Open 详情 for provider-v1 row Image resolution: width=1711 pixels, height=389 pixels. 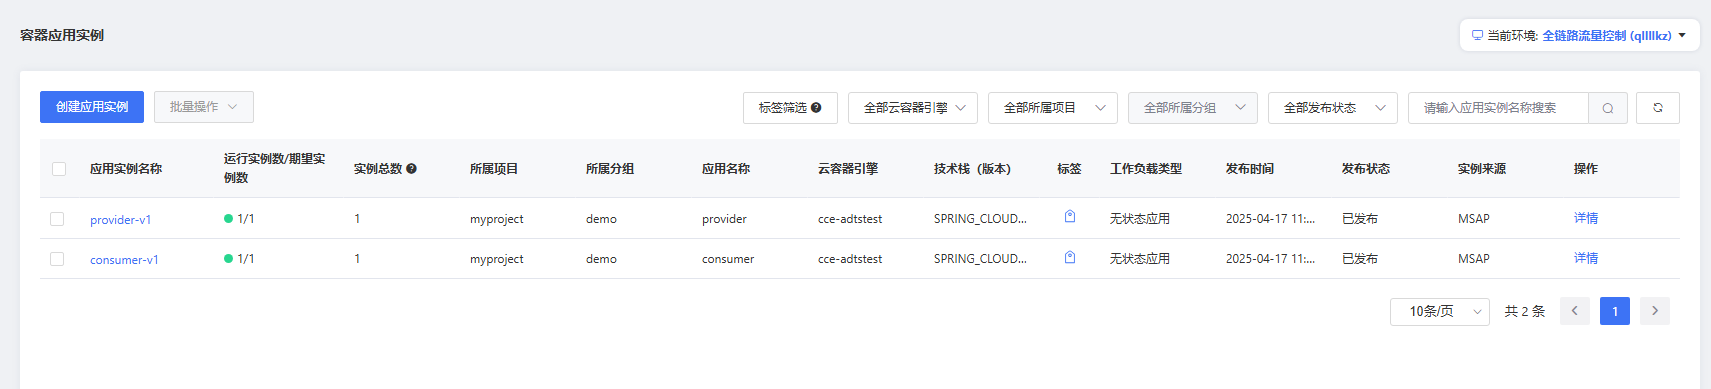[1586, 218]
